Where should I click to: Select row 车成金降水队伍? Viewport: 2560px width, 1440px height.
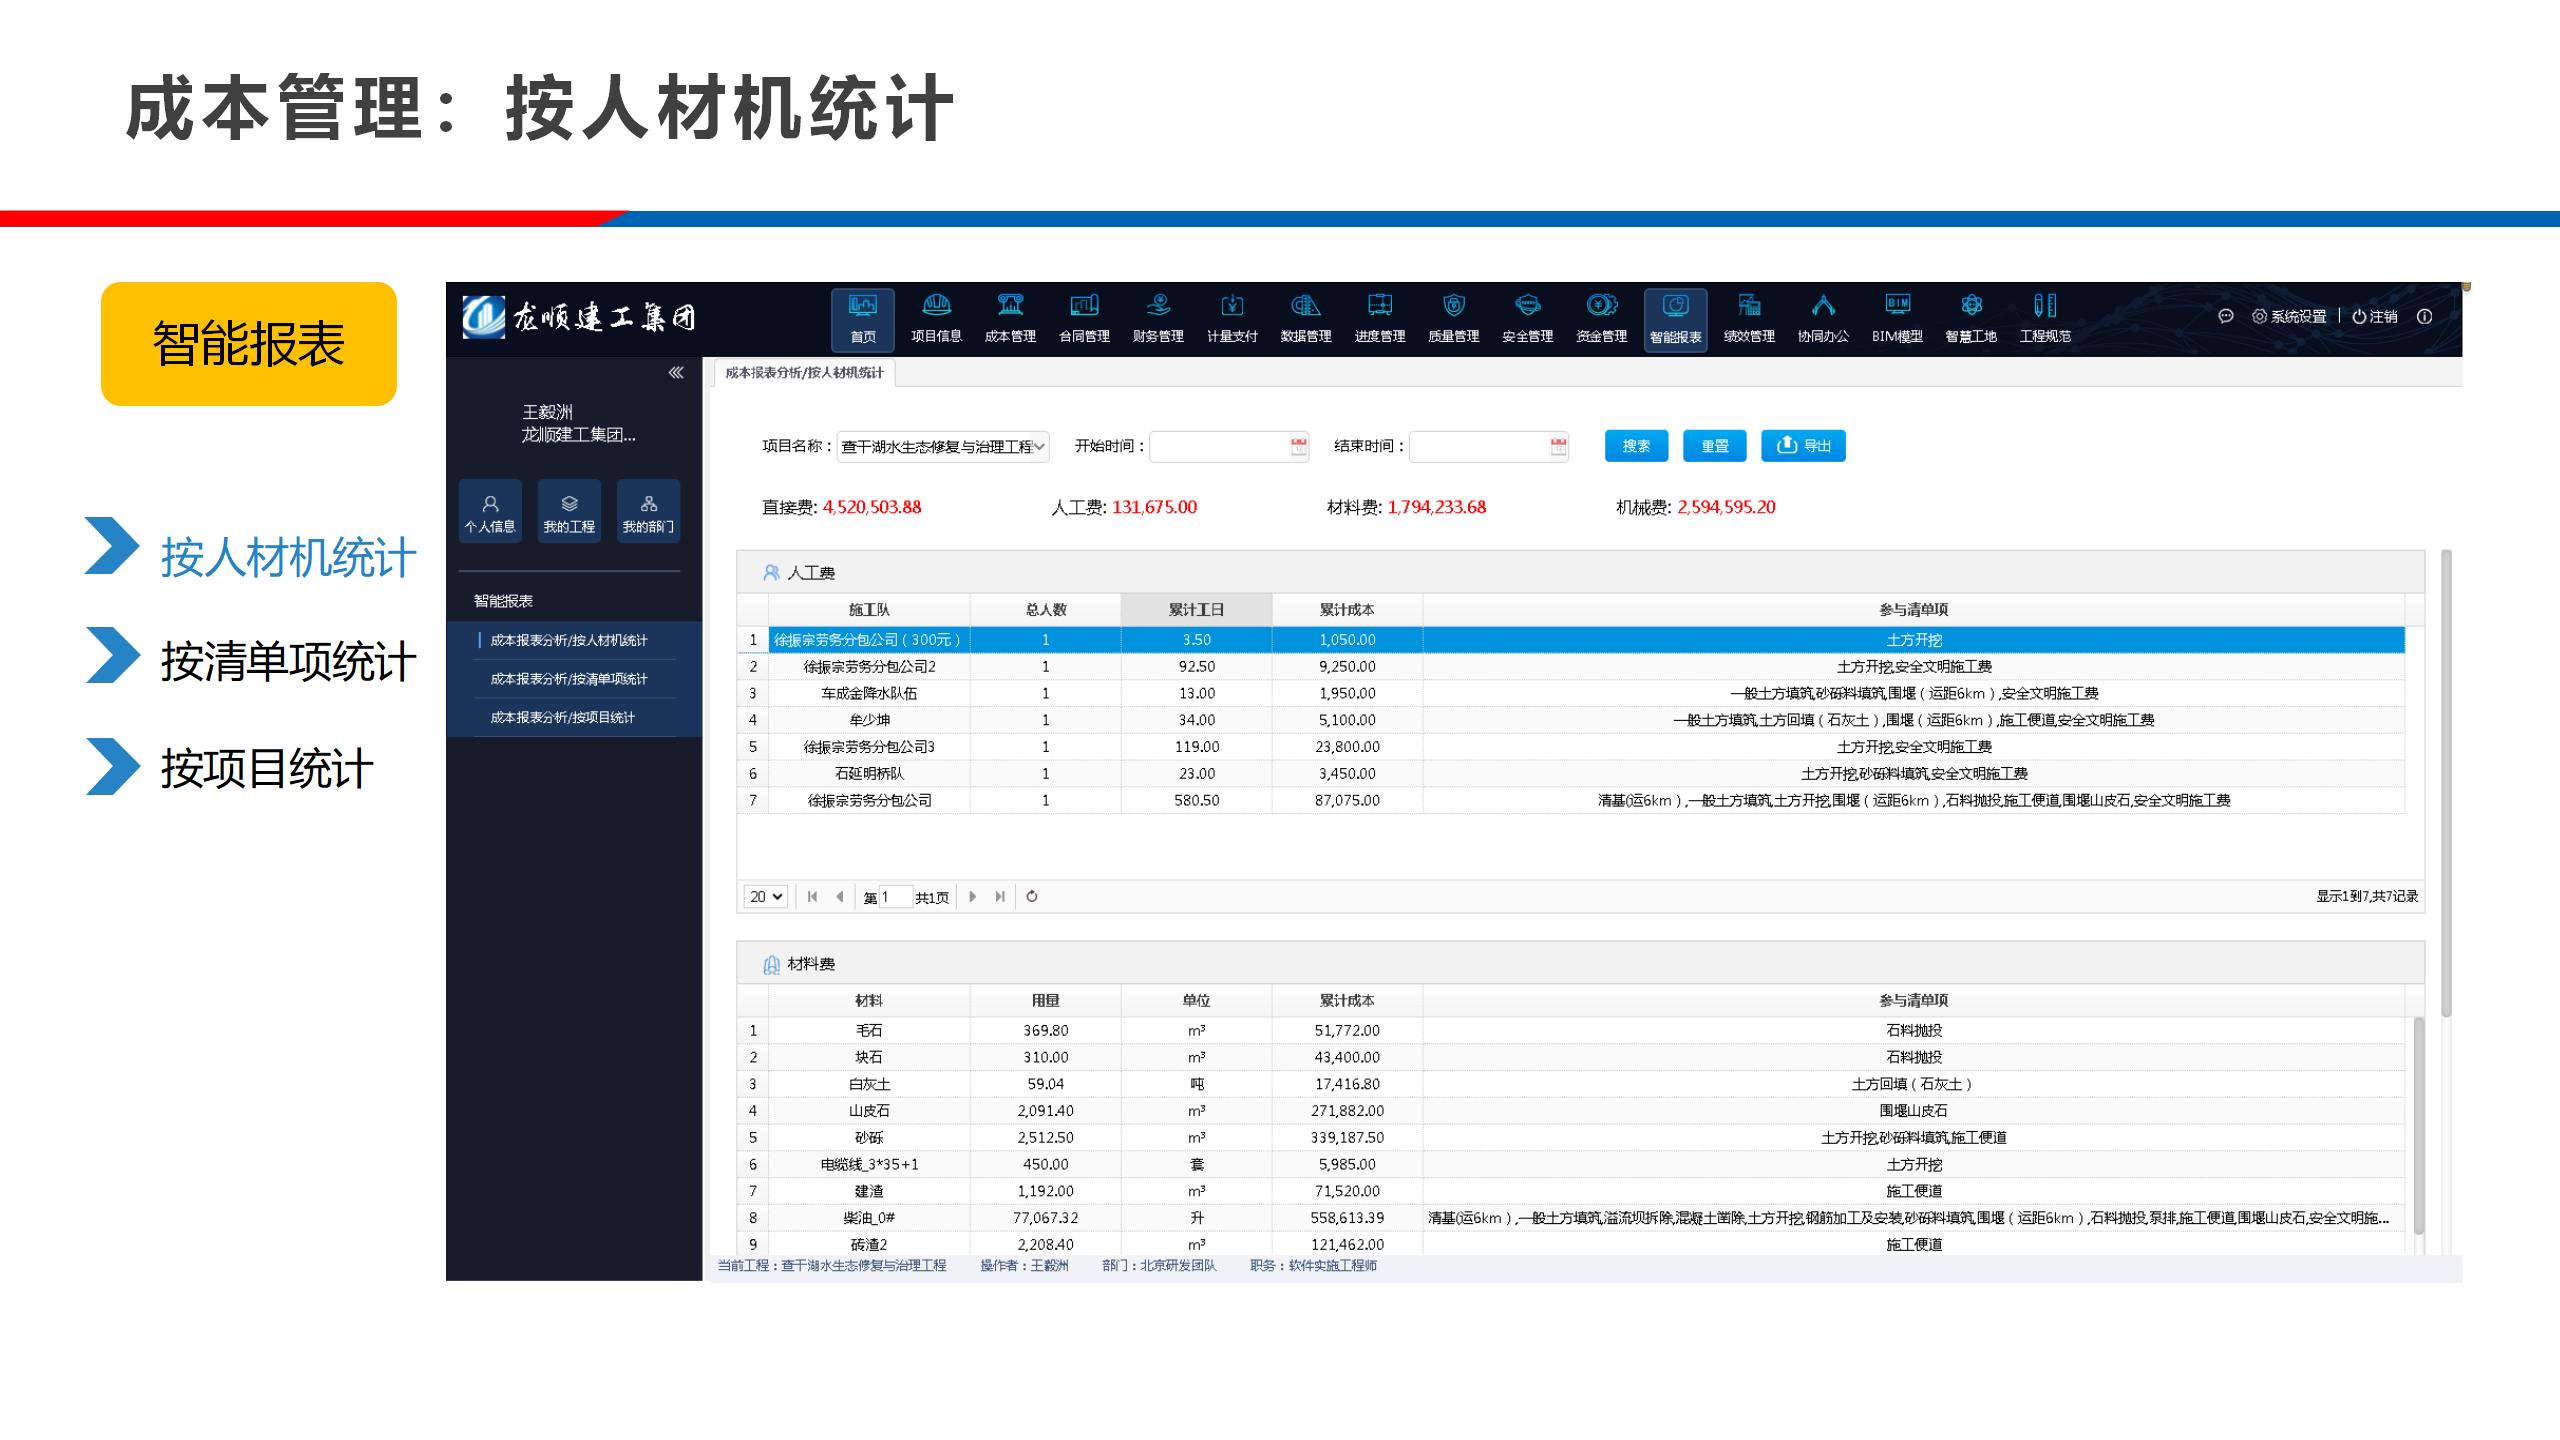[1571, 693]
